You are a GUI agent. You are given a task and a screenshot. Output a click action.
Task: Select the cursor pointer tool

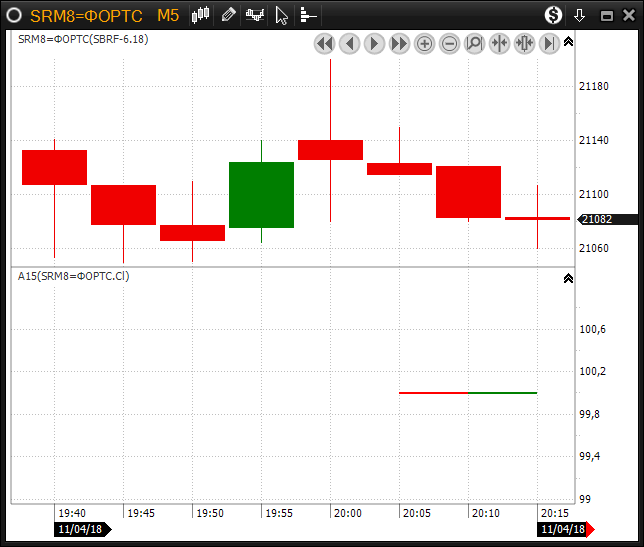tap(282, 15)
